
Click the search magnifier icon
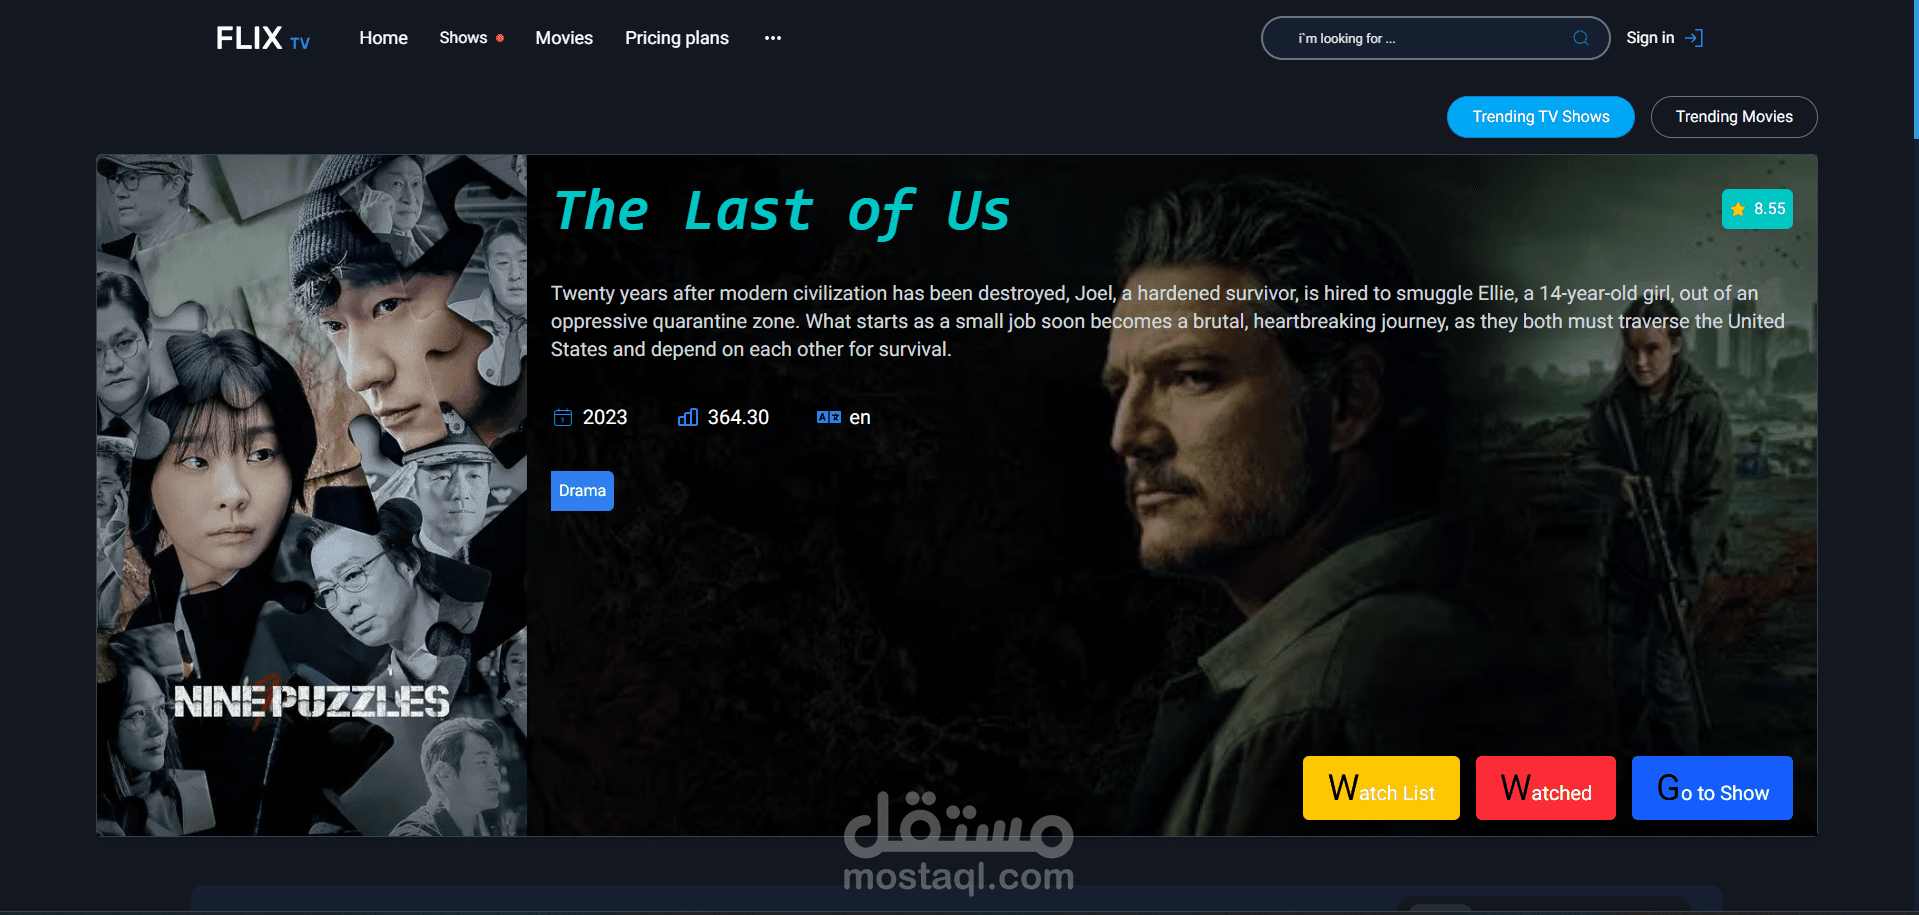pos(1581,38)
